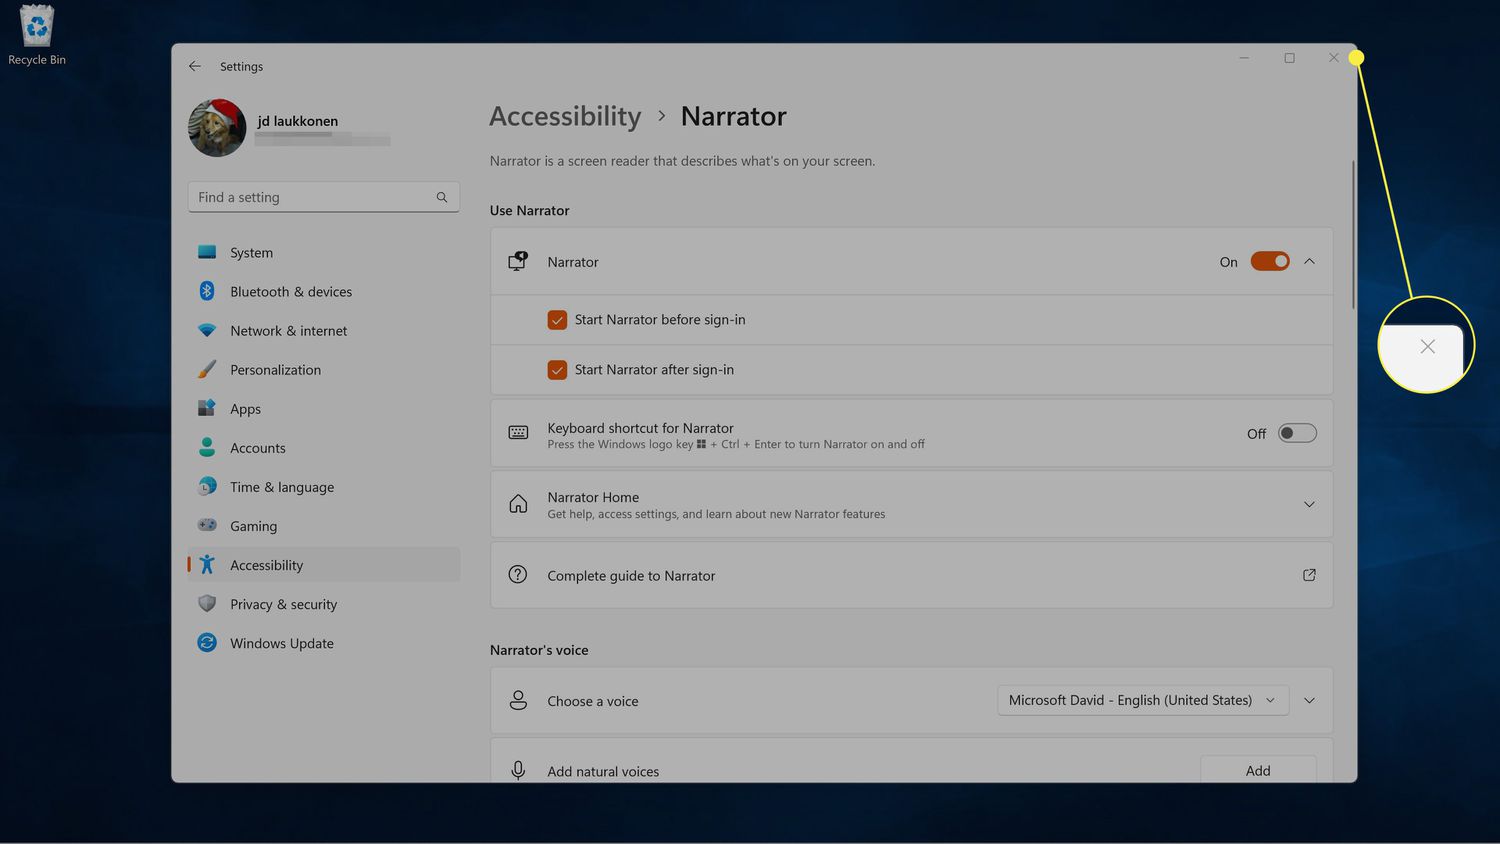The image size is (1500, 844).
Task: Click the 'Use Narrator' section heading
Action: [x=529, y=210]
